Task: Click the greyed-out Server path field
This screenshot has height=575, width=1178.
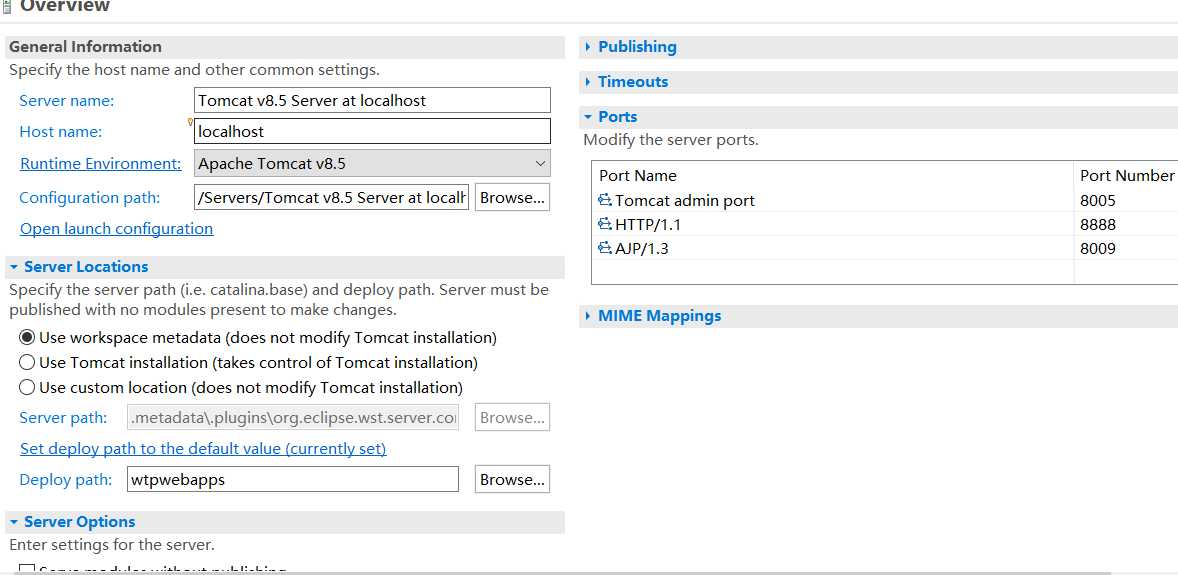Action: pyautogui.click(x=292, y=417)
